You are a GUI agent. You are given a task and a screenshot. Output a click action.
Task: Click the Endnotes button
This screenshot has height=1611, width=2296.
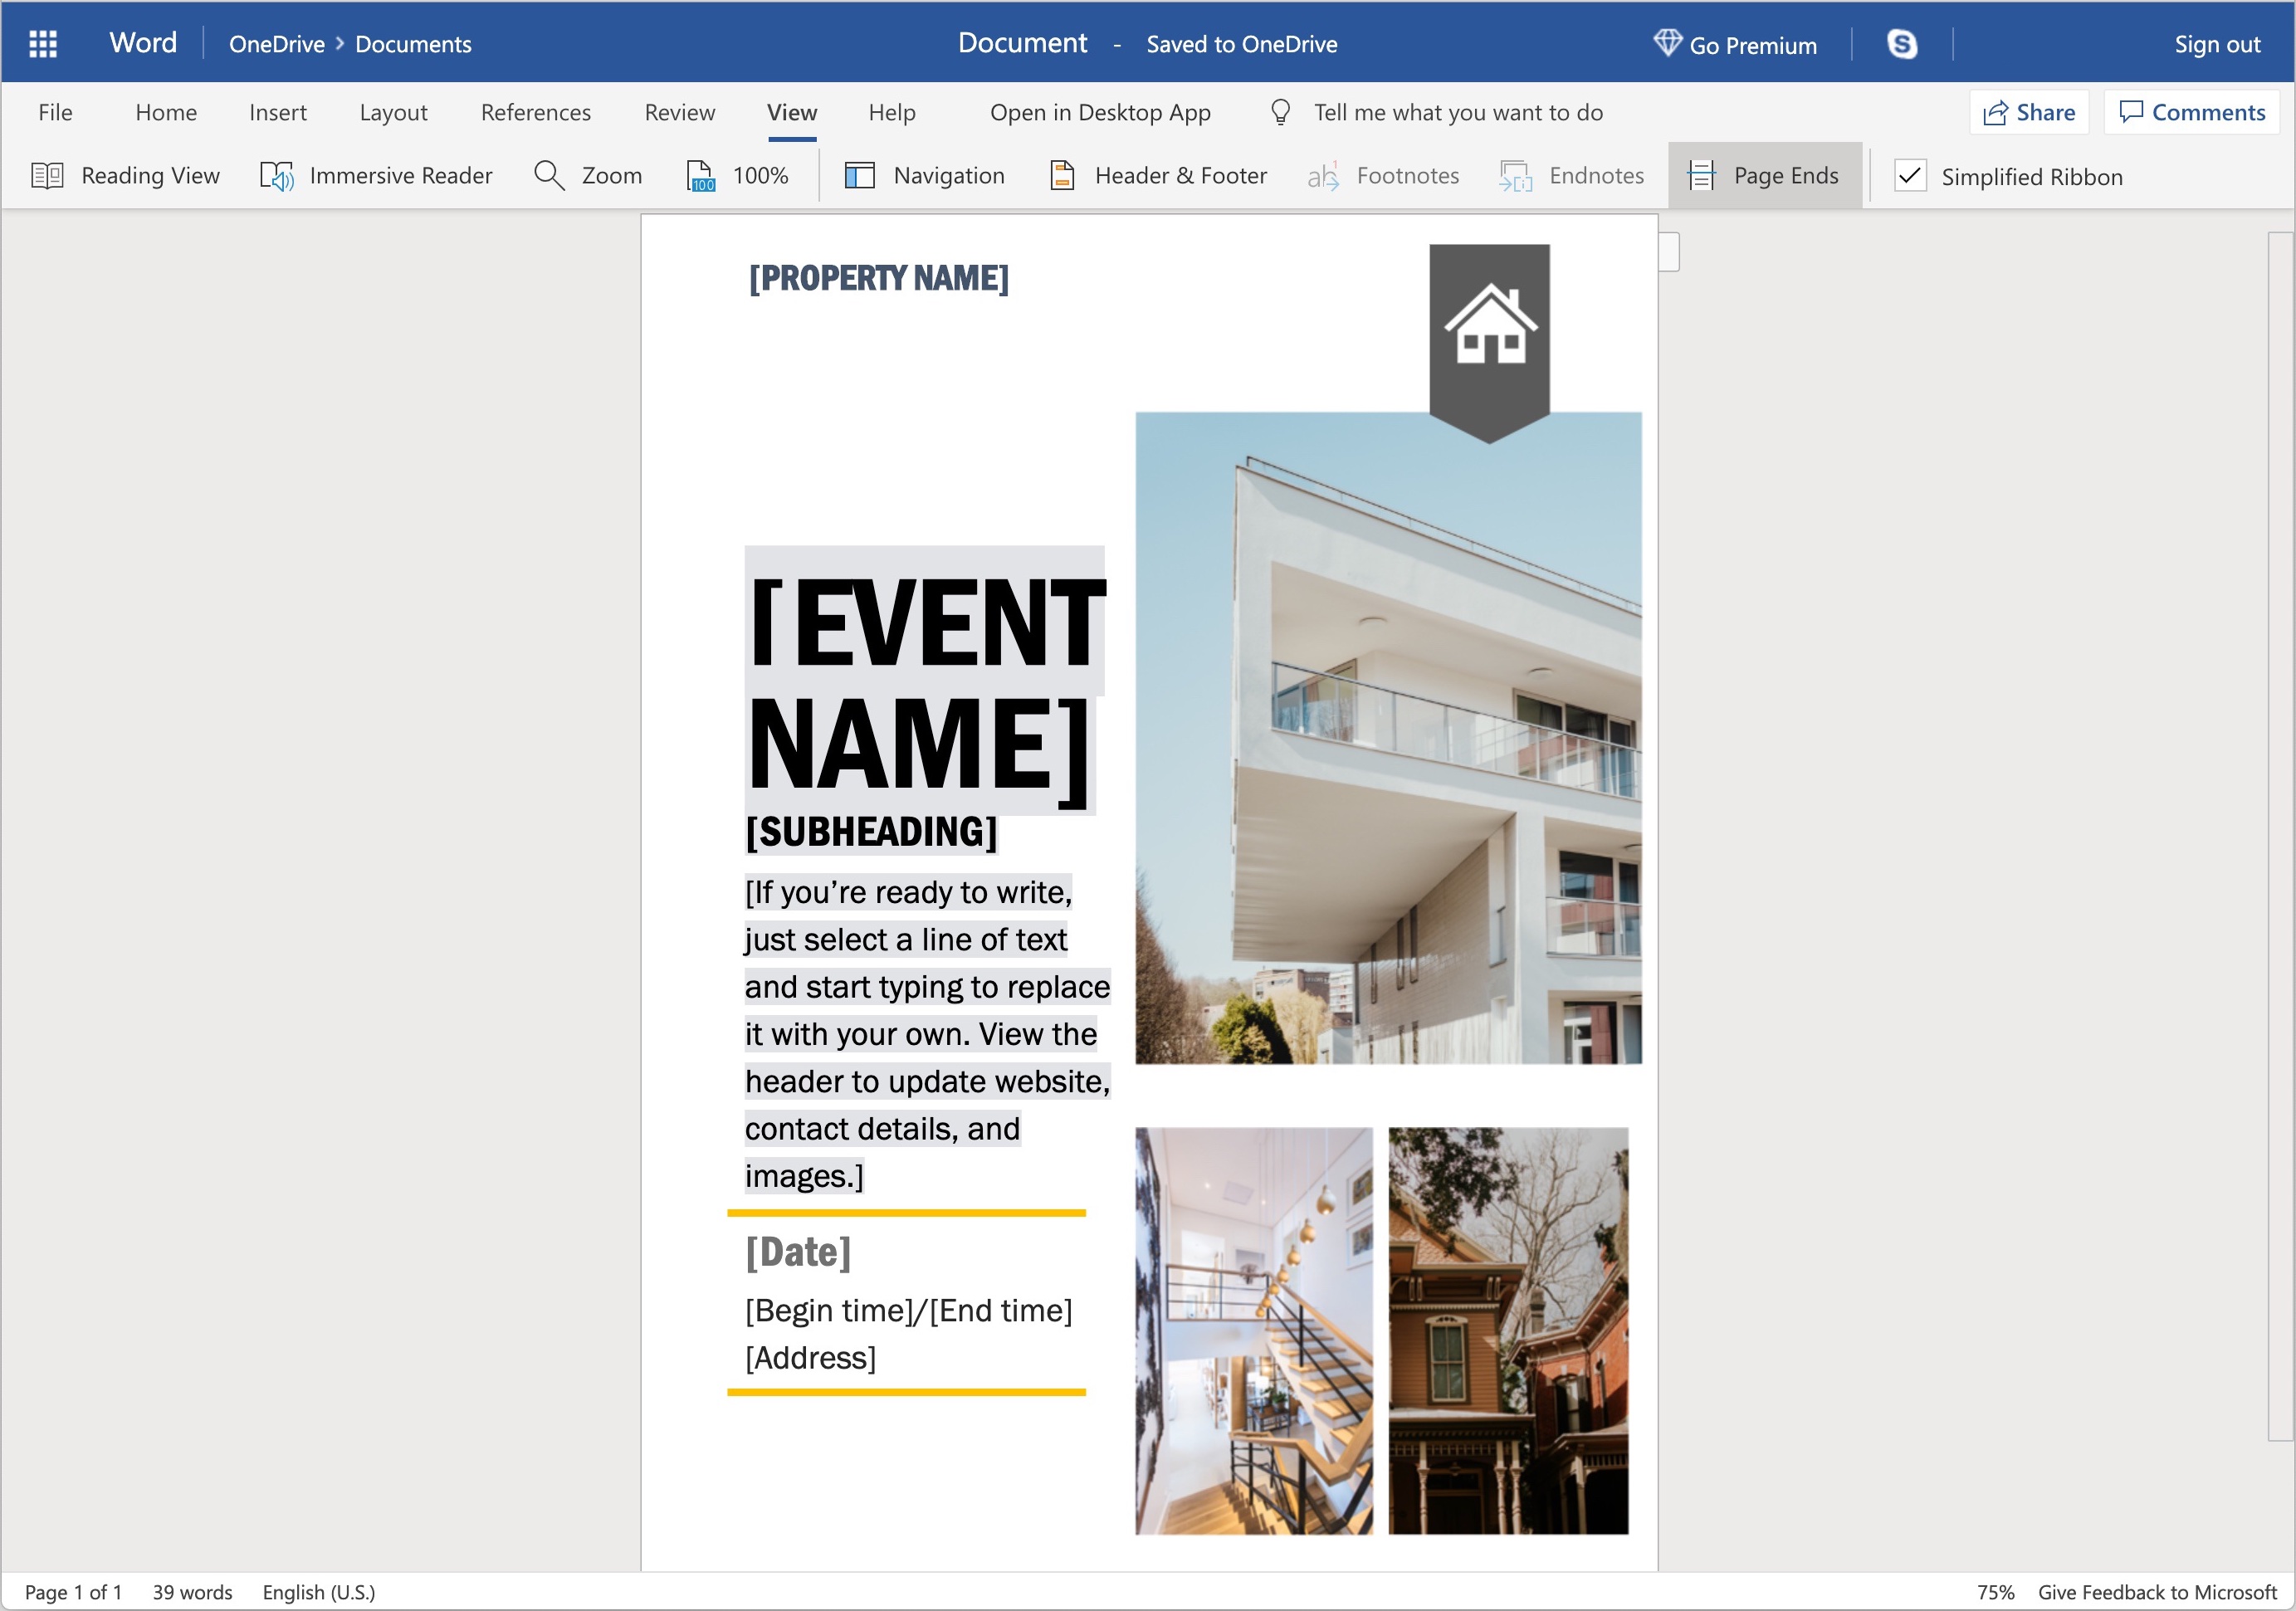coord(1571,176)
